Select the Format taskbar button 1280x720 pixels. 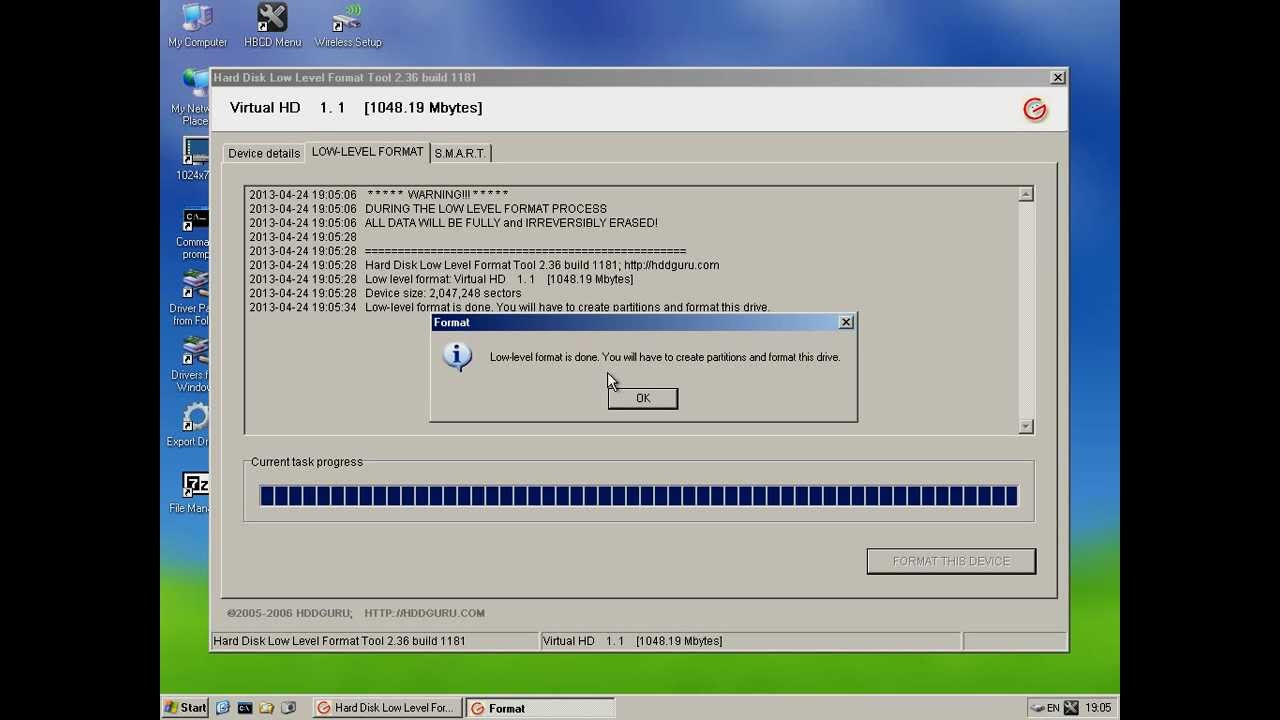(x=540, y=708)
